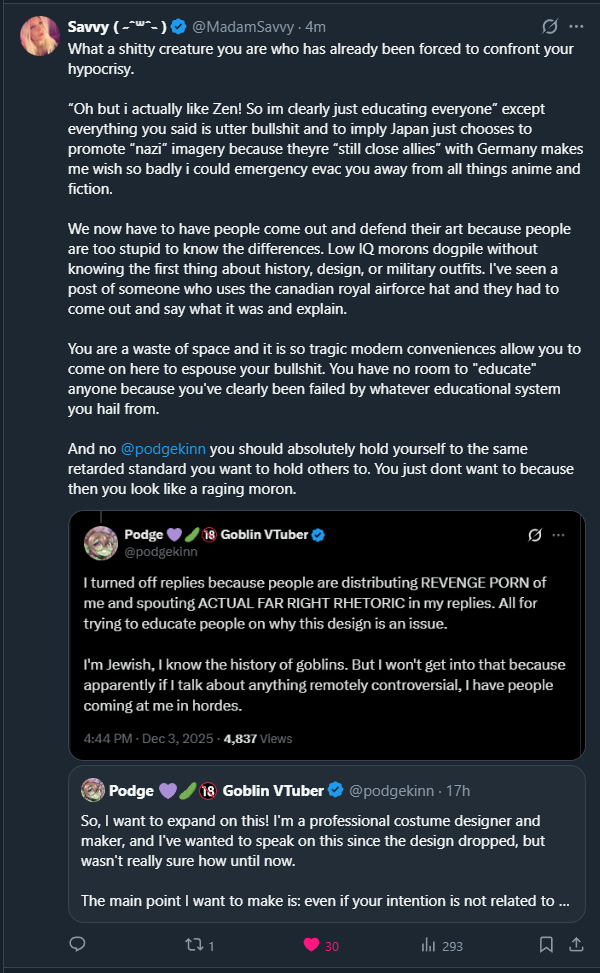Open Savvy's profile avatar

click(x=39, y=36)
